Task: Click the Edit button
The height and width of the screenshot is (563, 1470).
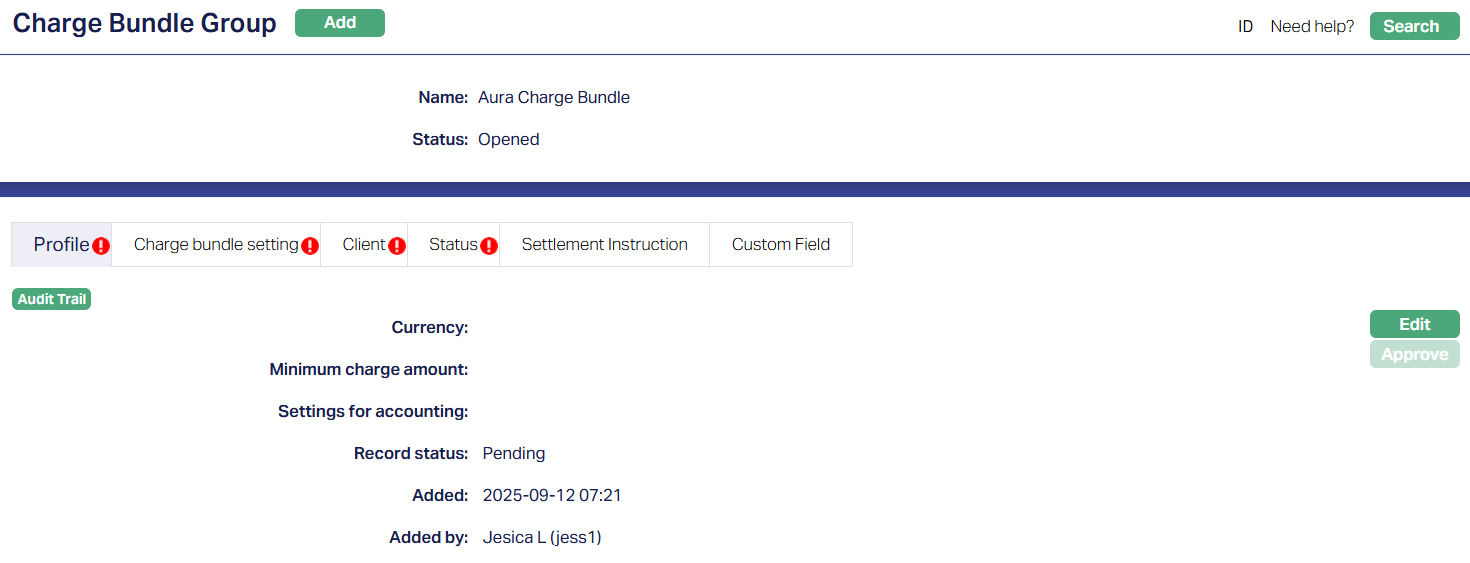Action: click(x=1414, y=324)
